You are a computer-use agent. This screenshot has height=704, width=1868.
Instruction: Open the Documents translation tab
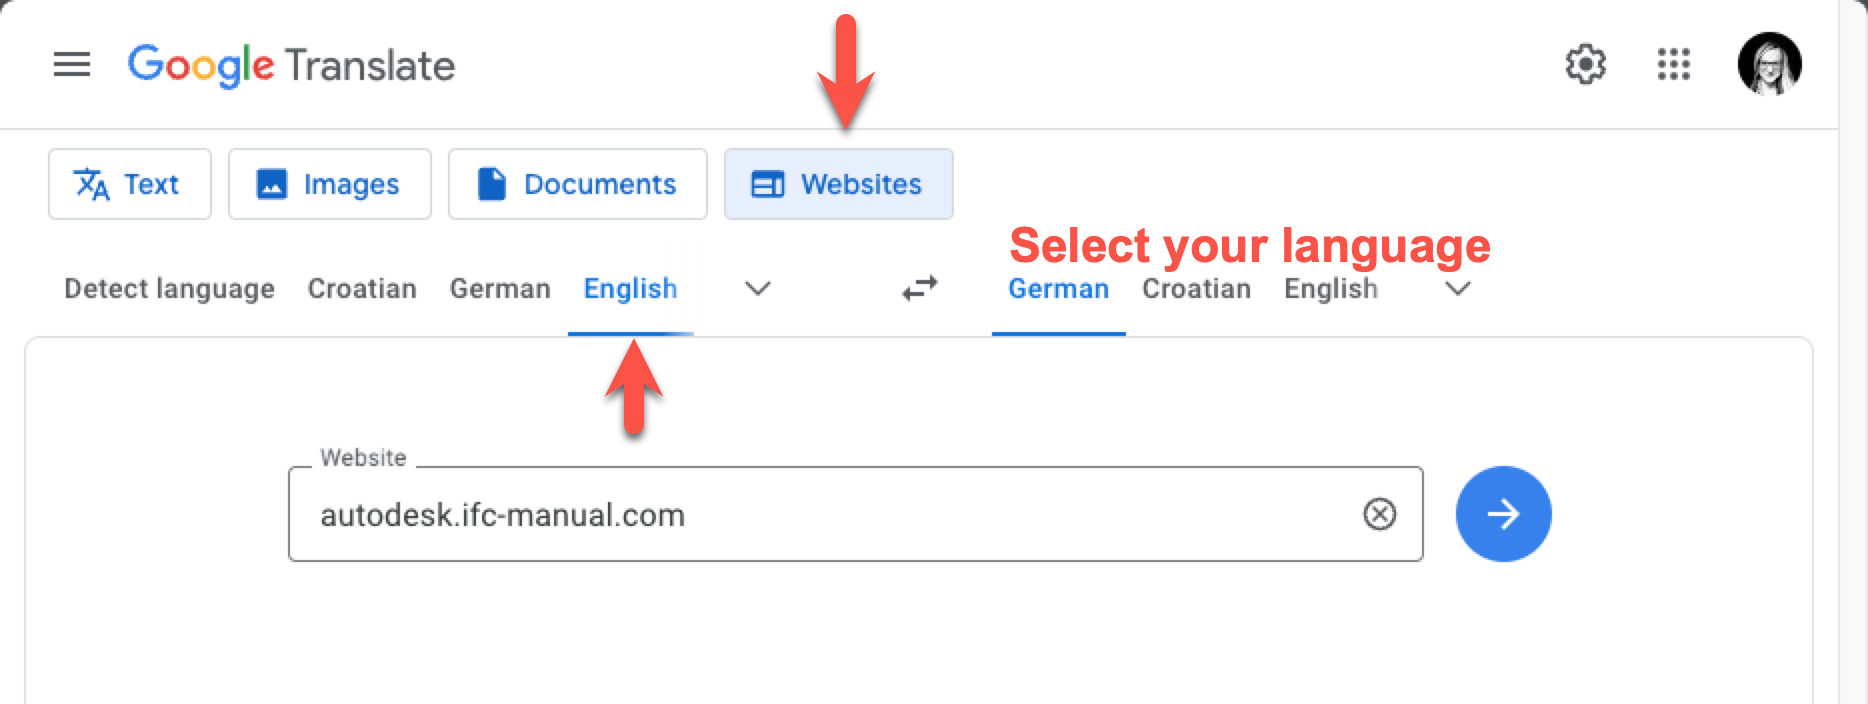point(577,184)
